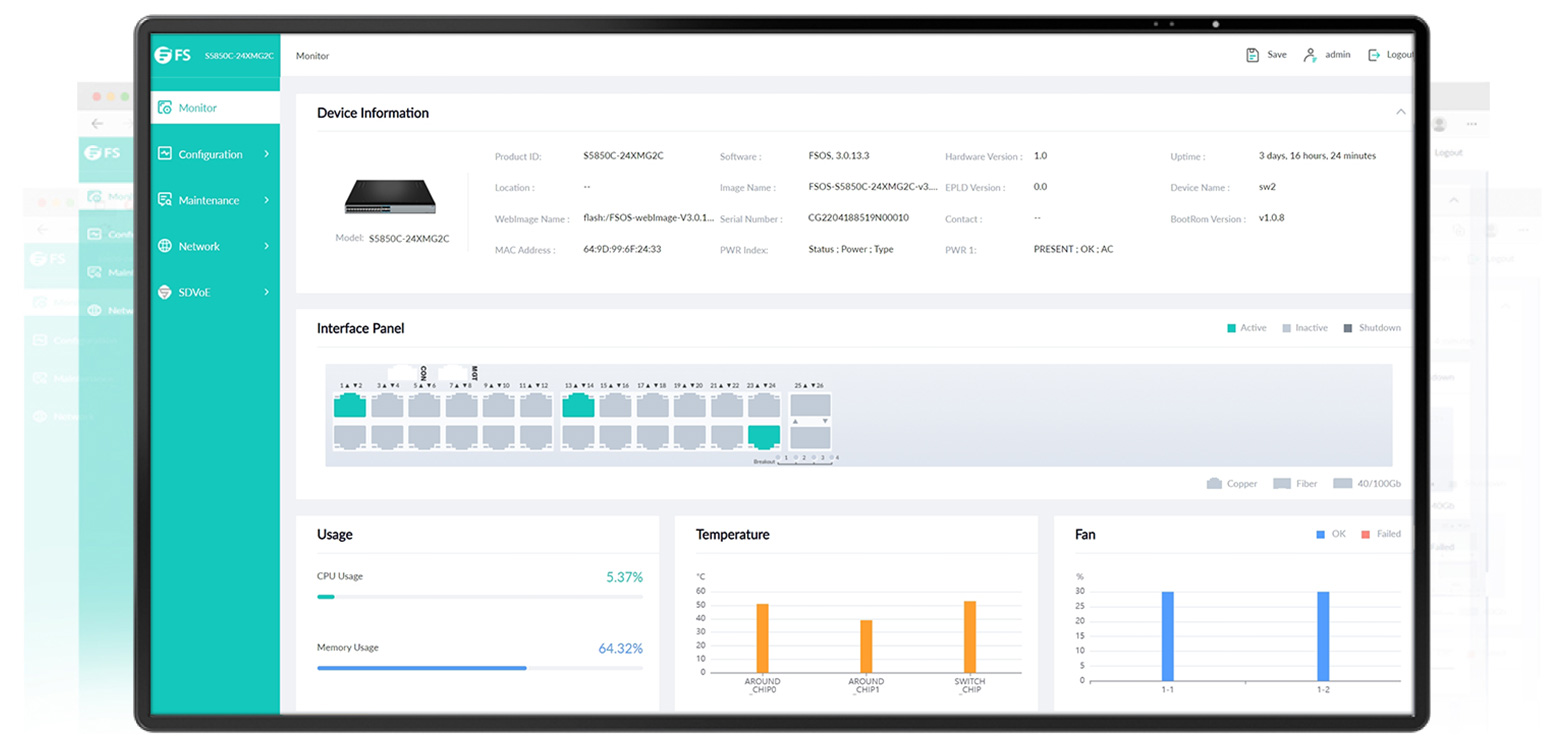This screenshot has height=750, width=1560.
Task: Click the Network globe icon
Action: tap(165, 246)
